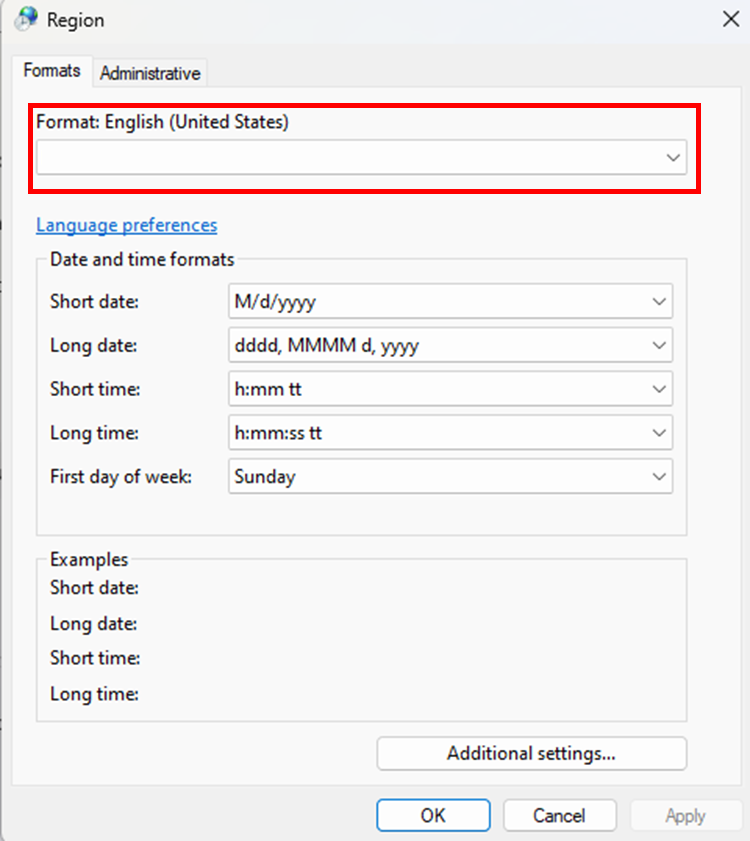Click the greyed-out Apply button

click(x=685, y=816)
